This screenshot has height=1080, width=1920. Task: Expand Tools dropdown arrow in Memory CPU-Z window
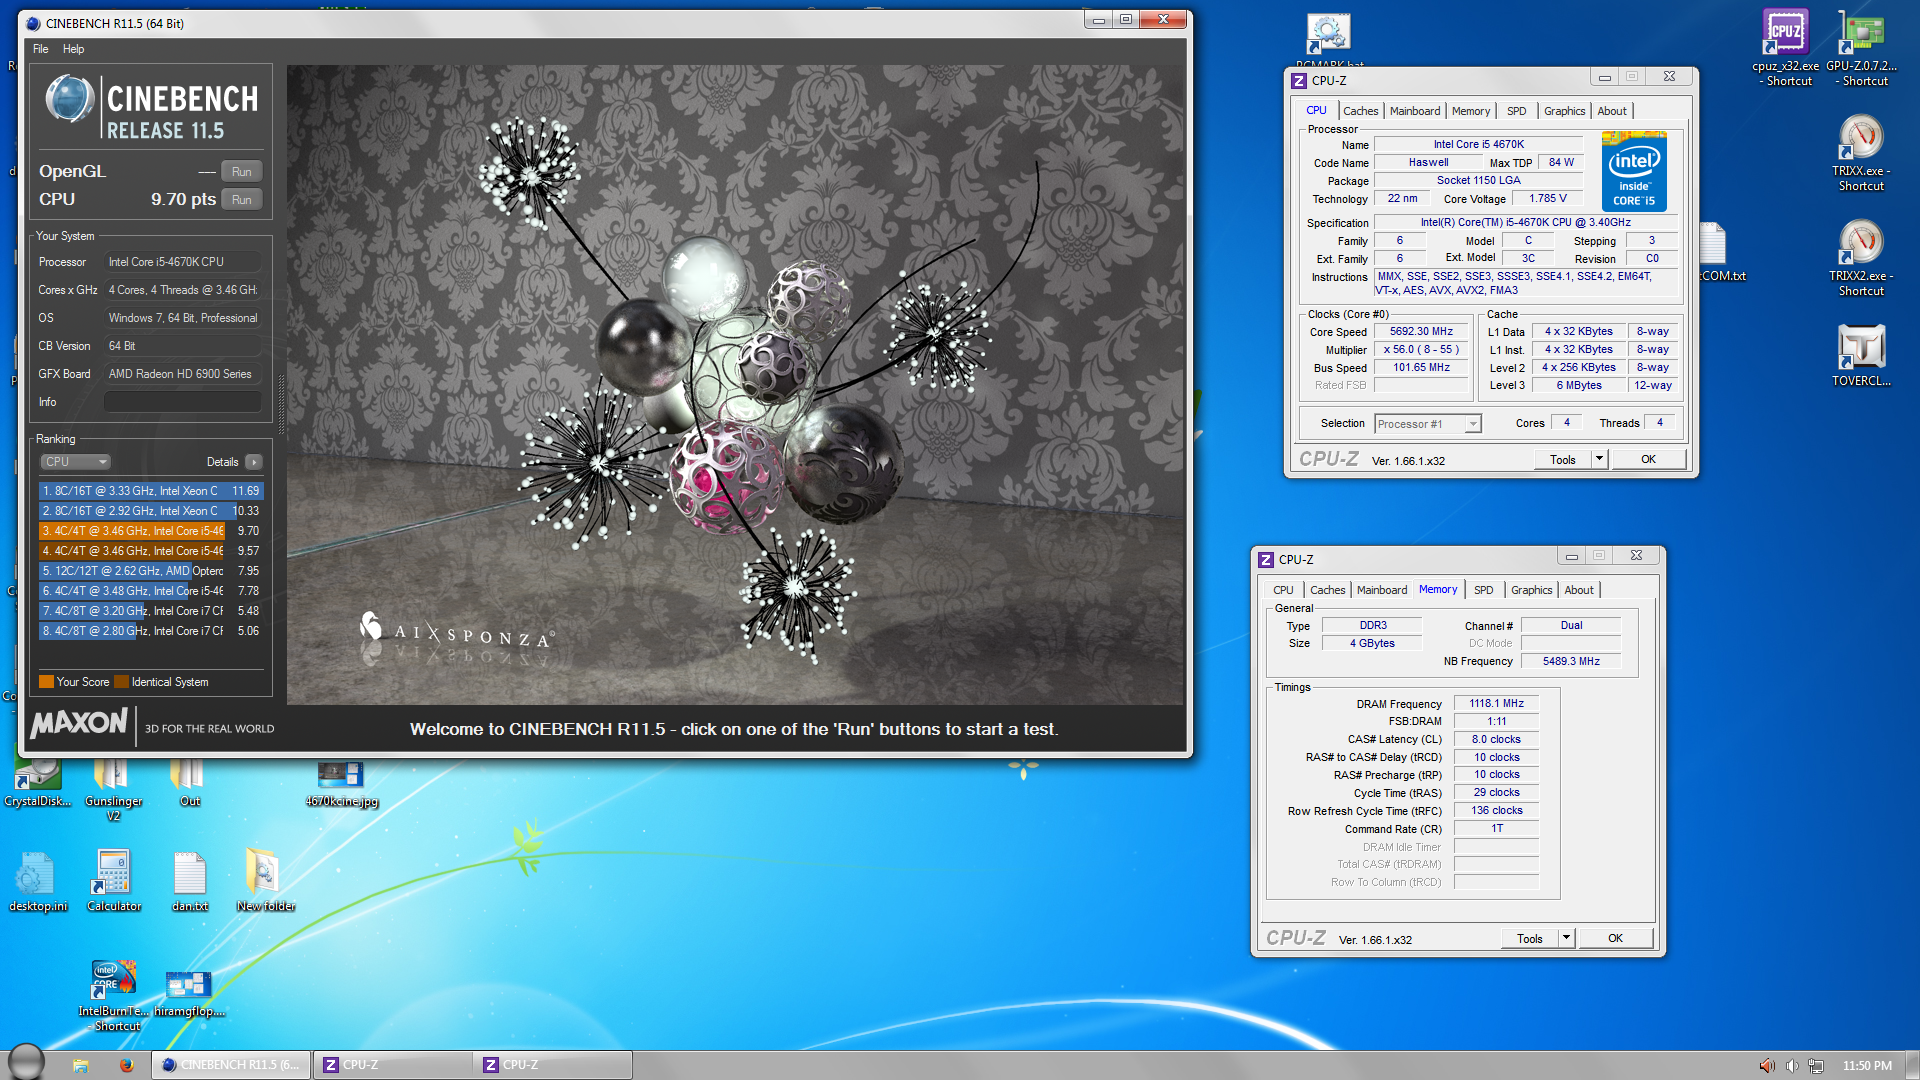click(x=1566, y=938)
